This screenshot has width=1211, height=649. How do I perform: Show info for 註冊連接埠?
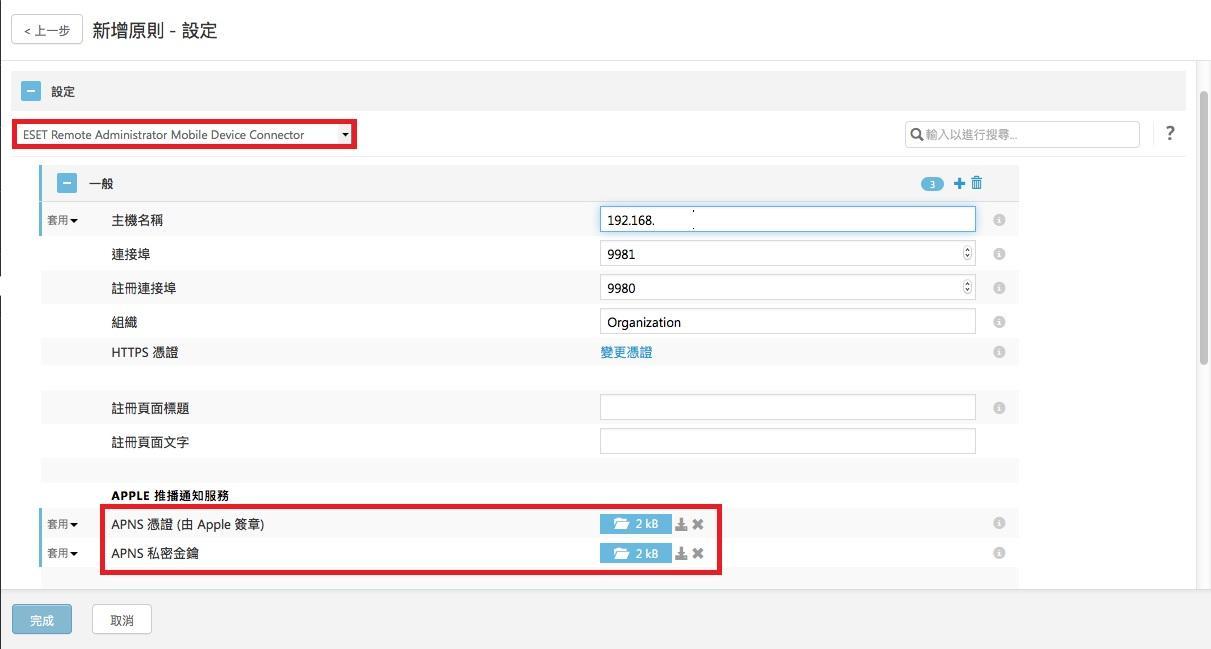coord(999,288)
